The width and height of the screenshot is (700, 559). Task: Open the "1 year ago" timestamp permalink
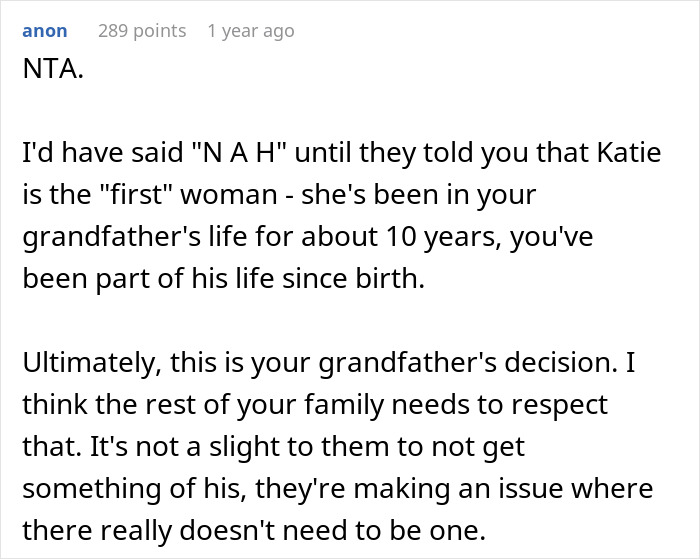tap(251, 31)
